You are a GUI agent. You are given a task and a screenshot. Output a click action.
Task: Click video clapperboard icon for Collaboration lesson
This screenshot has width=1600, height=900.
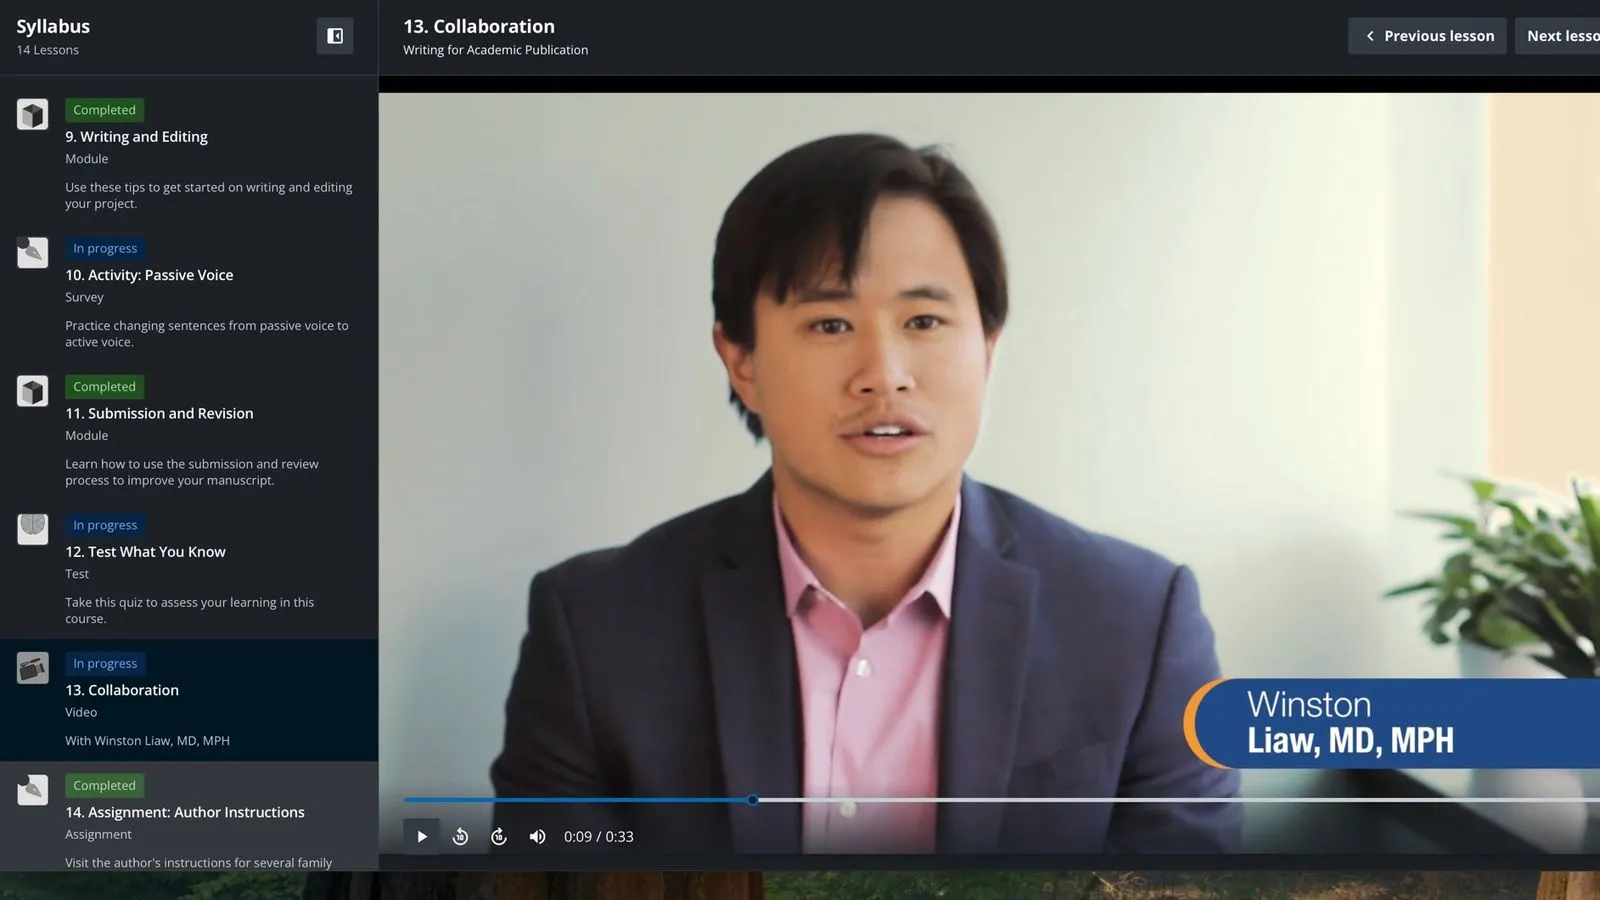[x=32, y=668]
